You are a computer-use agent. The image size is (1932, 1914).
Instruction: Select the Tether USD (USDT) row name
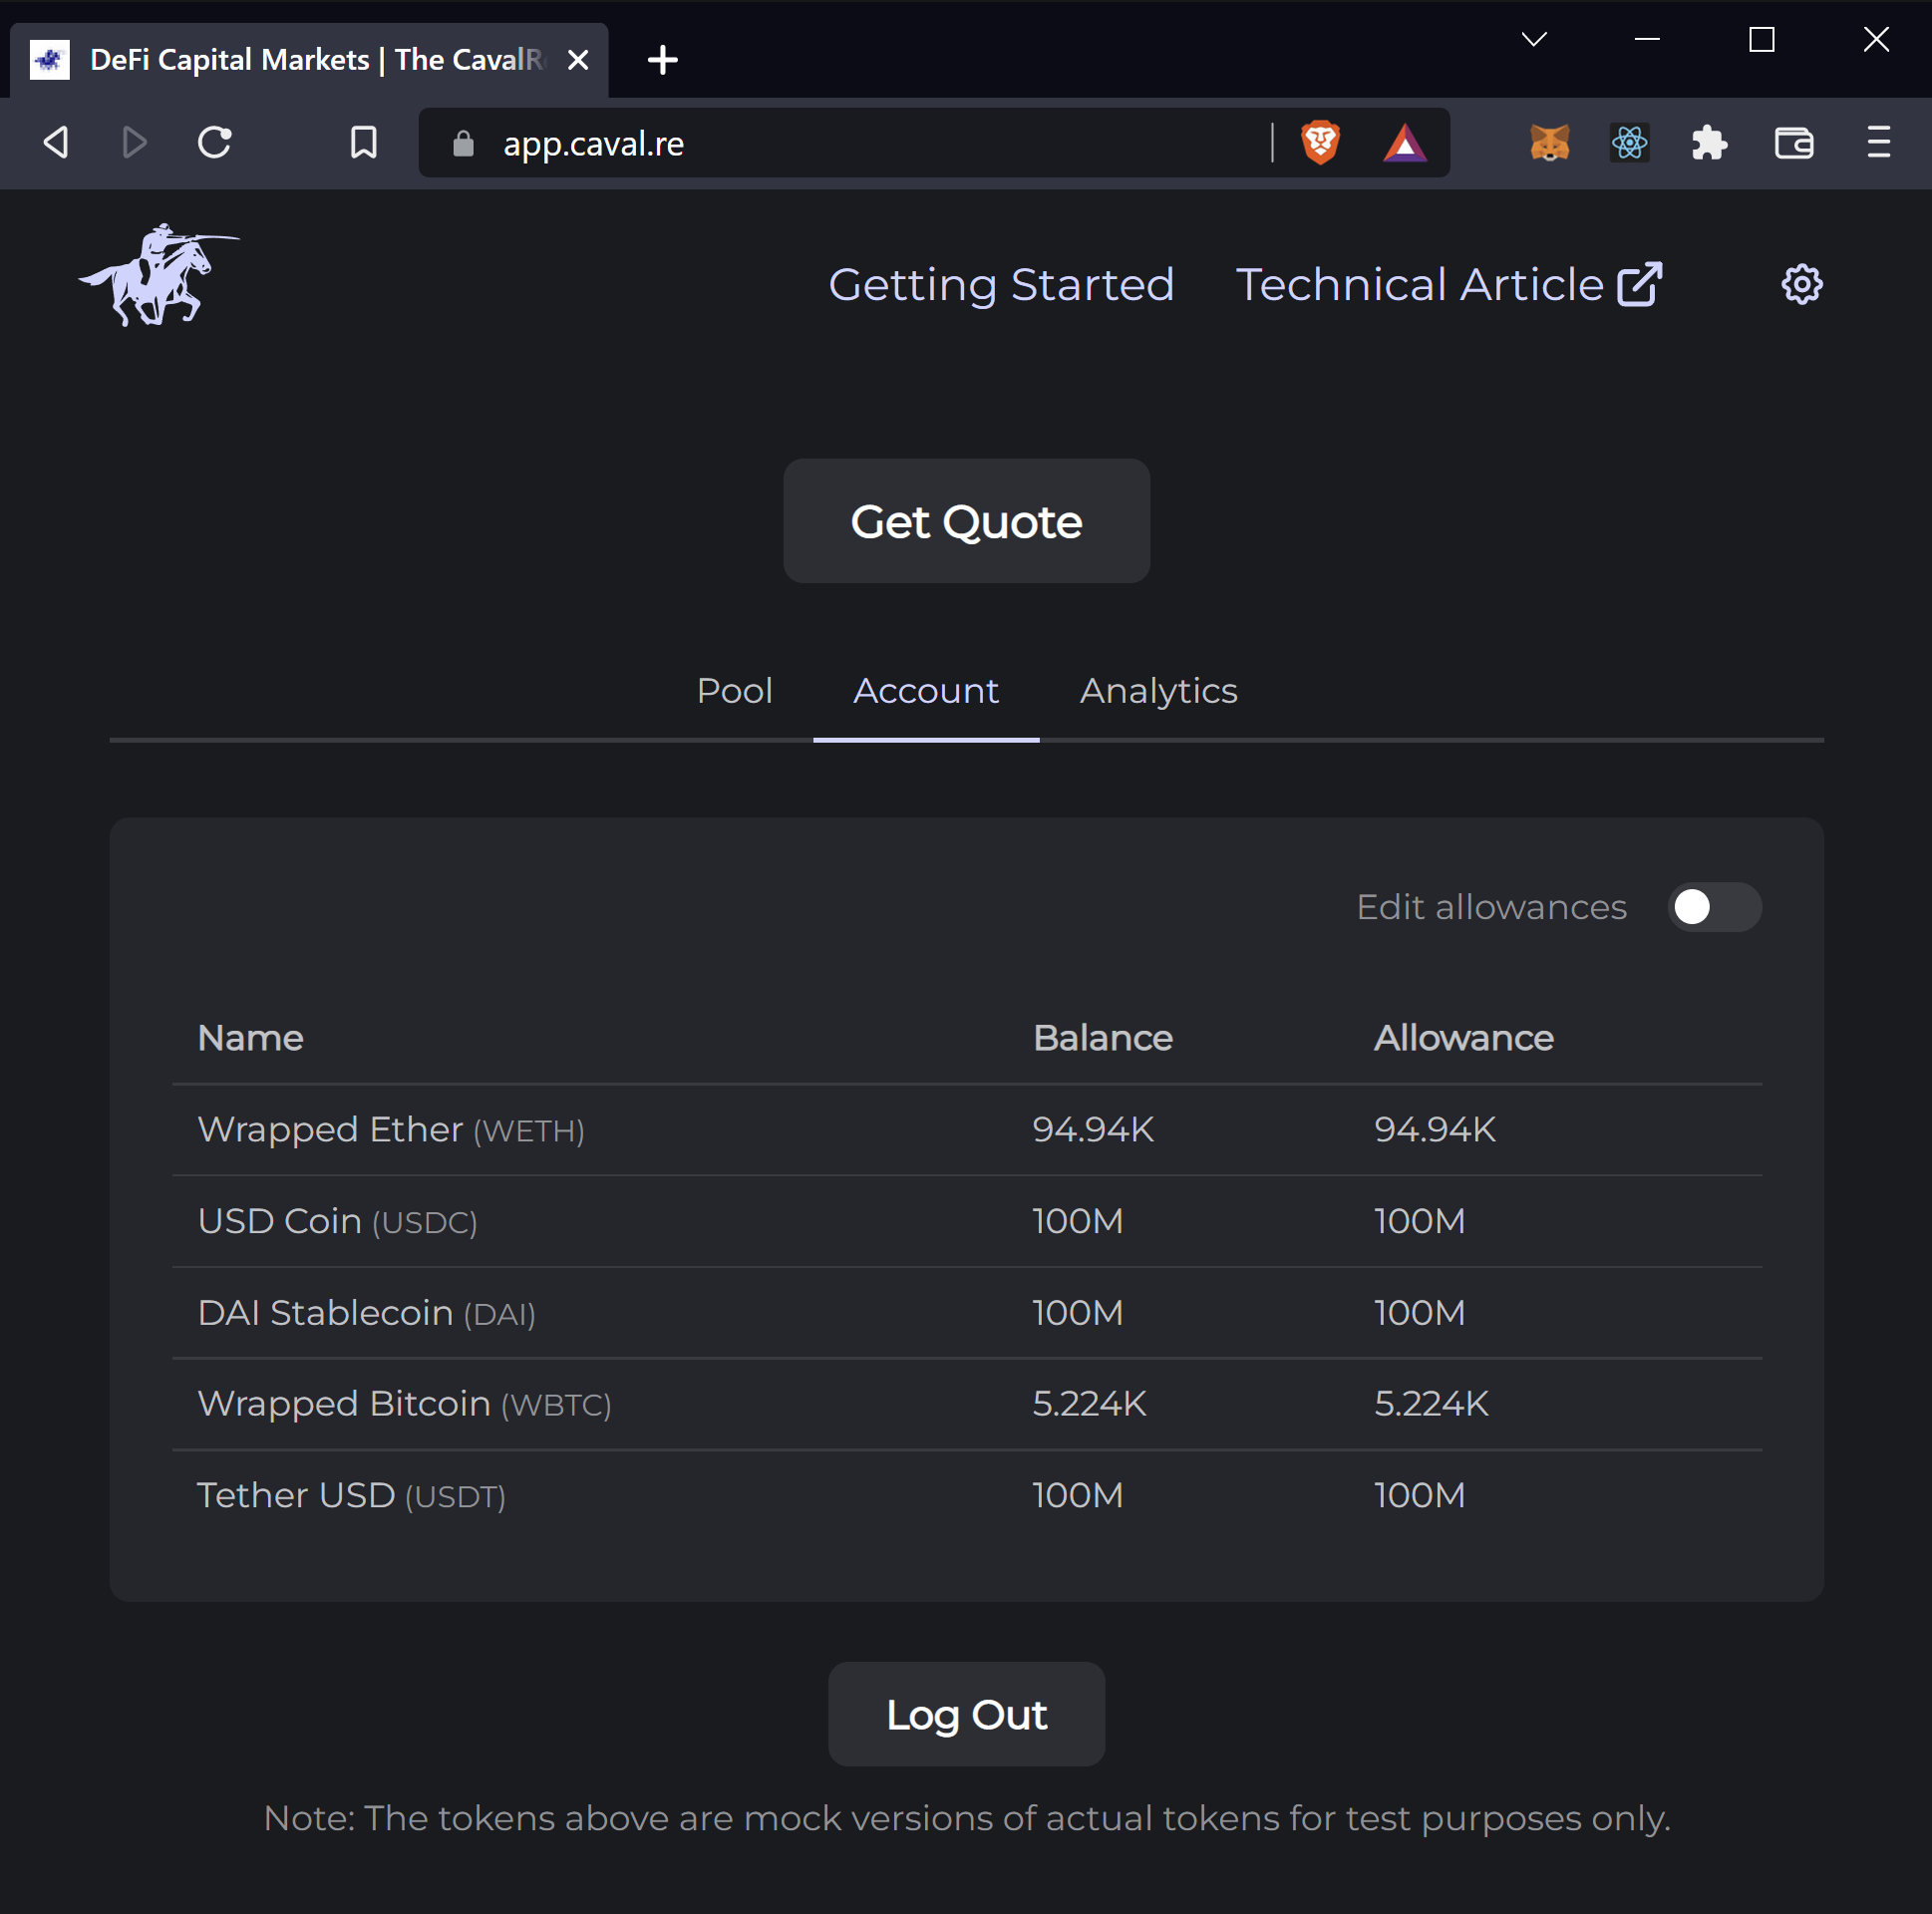[351, 1496]
